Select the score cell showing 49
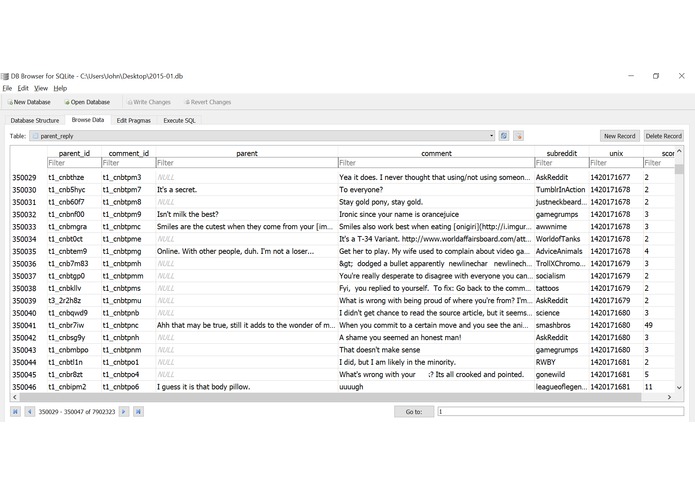Viewport: 695px width, 494px height. pyautogui.click(x=659, y=325)
